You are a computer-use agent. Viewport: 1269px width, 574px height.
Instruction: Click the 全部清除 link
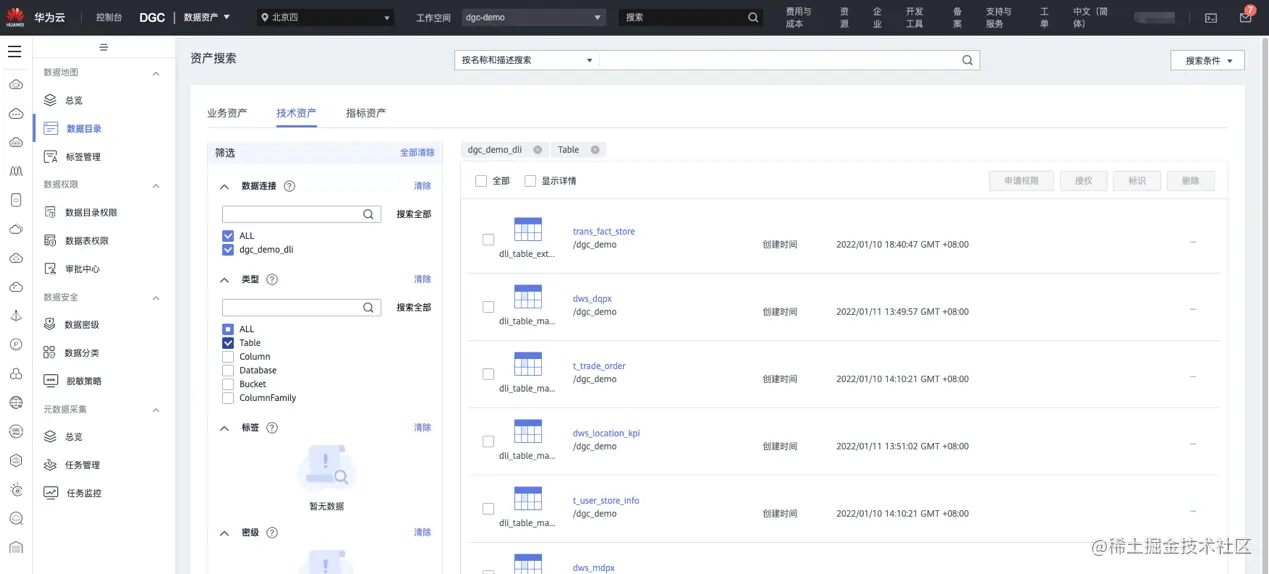click(x=417, y=153)
